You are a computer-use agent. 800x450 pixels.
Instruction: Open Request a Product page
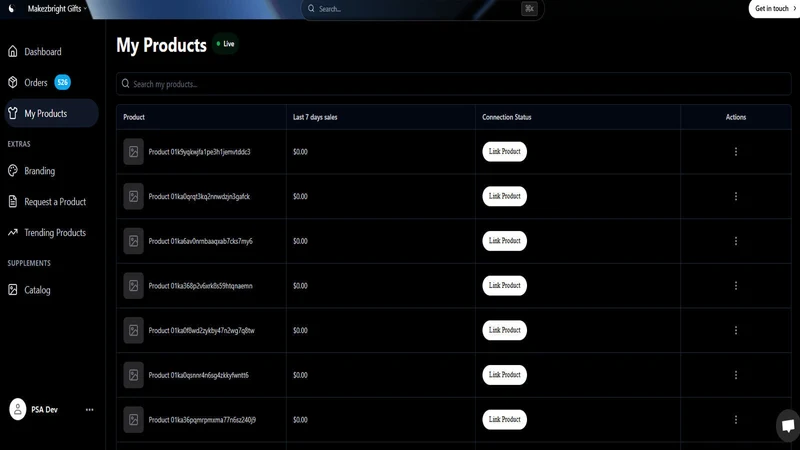51,202
